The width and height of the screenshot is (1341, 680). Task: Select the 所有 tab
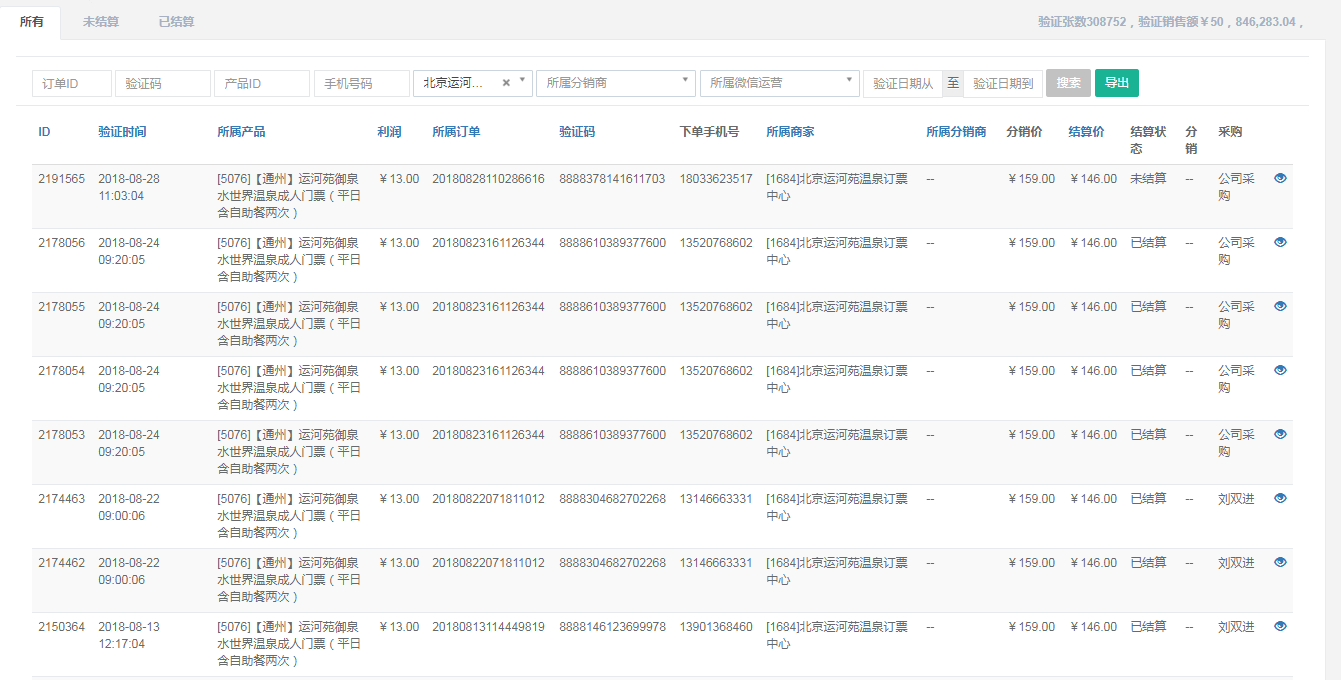pos(31,22)
